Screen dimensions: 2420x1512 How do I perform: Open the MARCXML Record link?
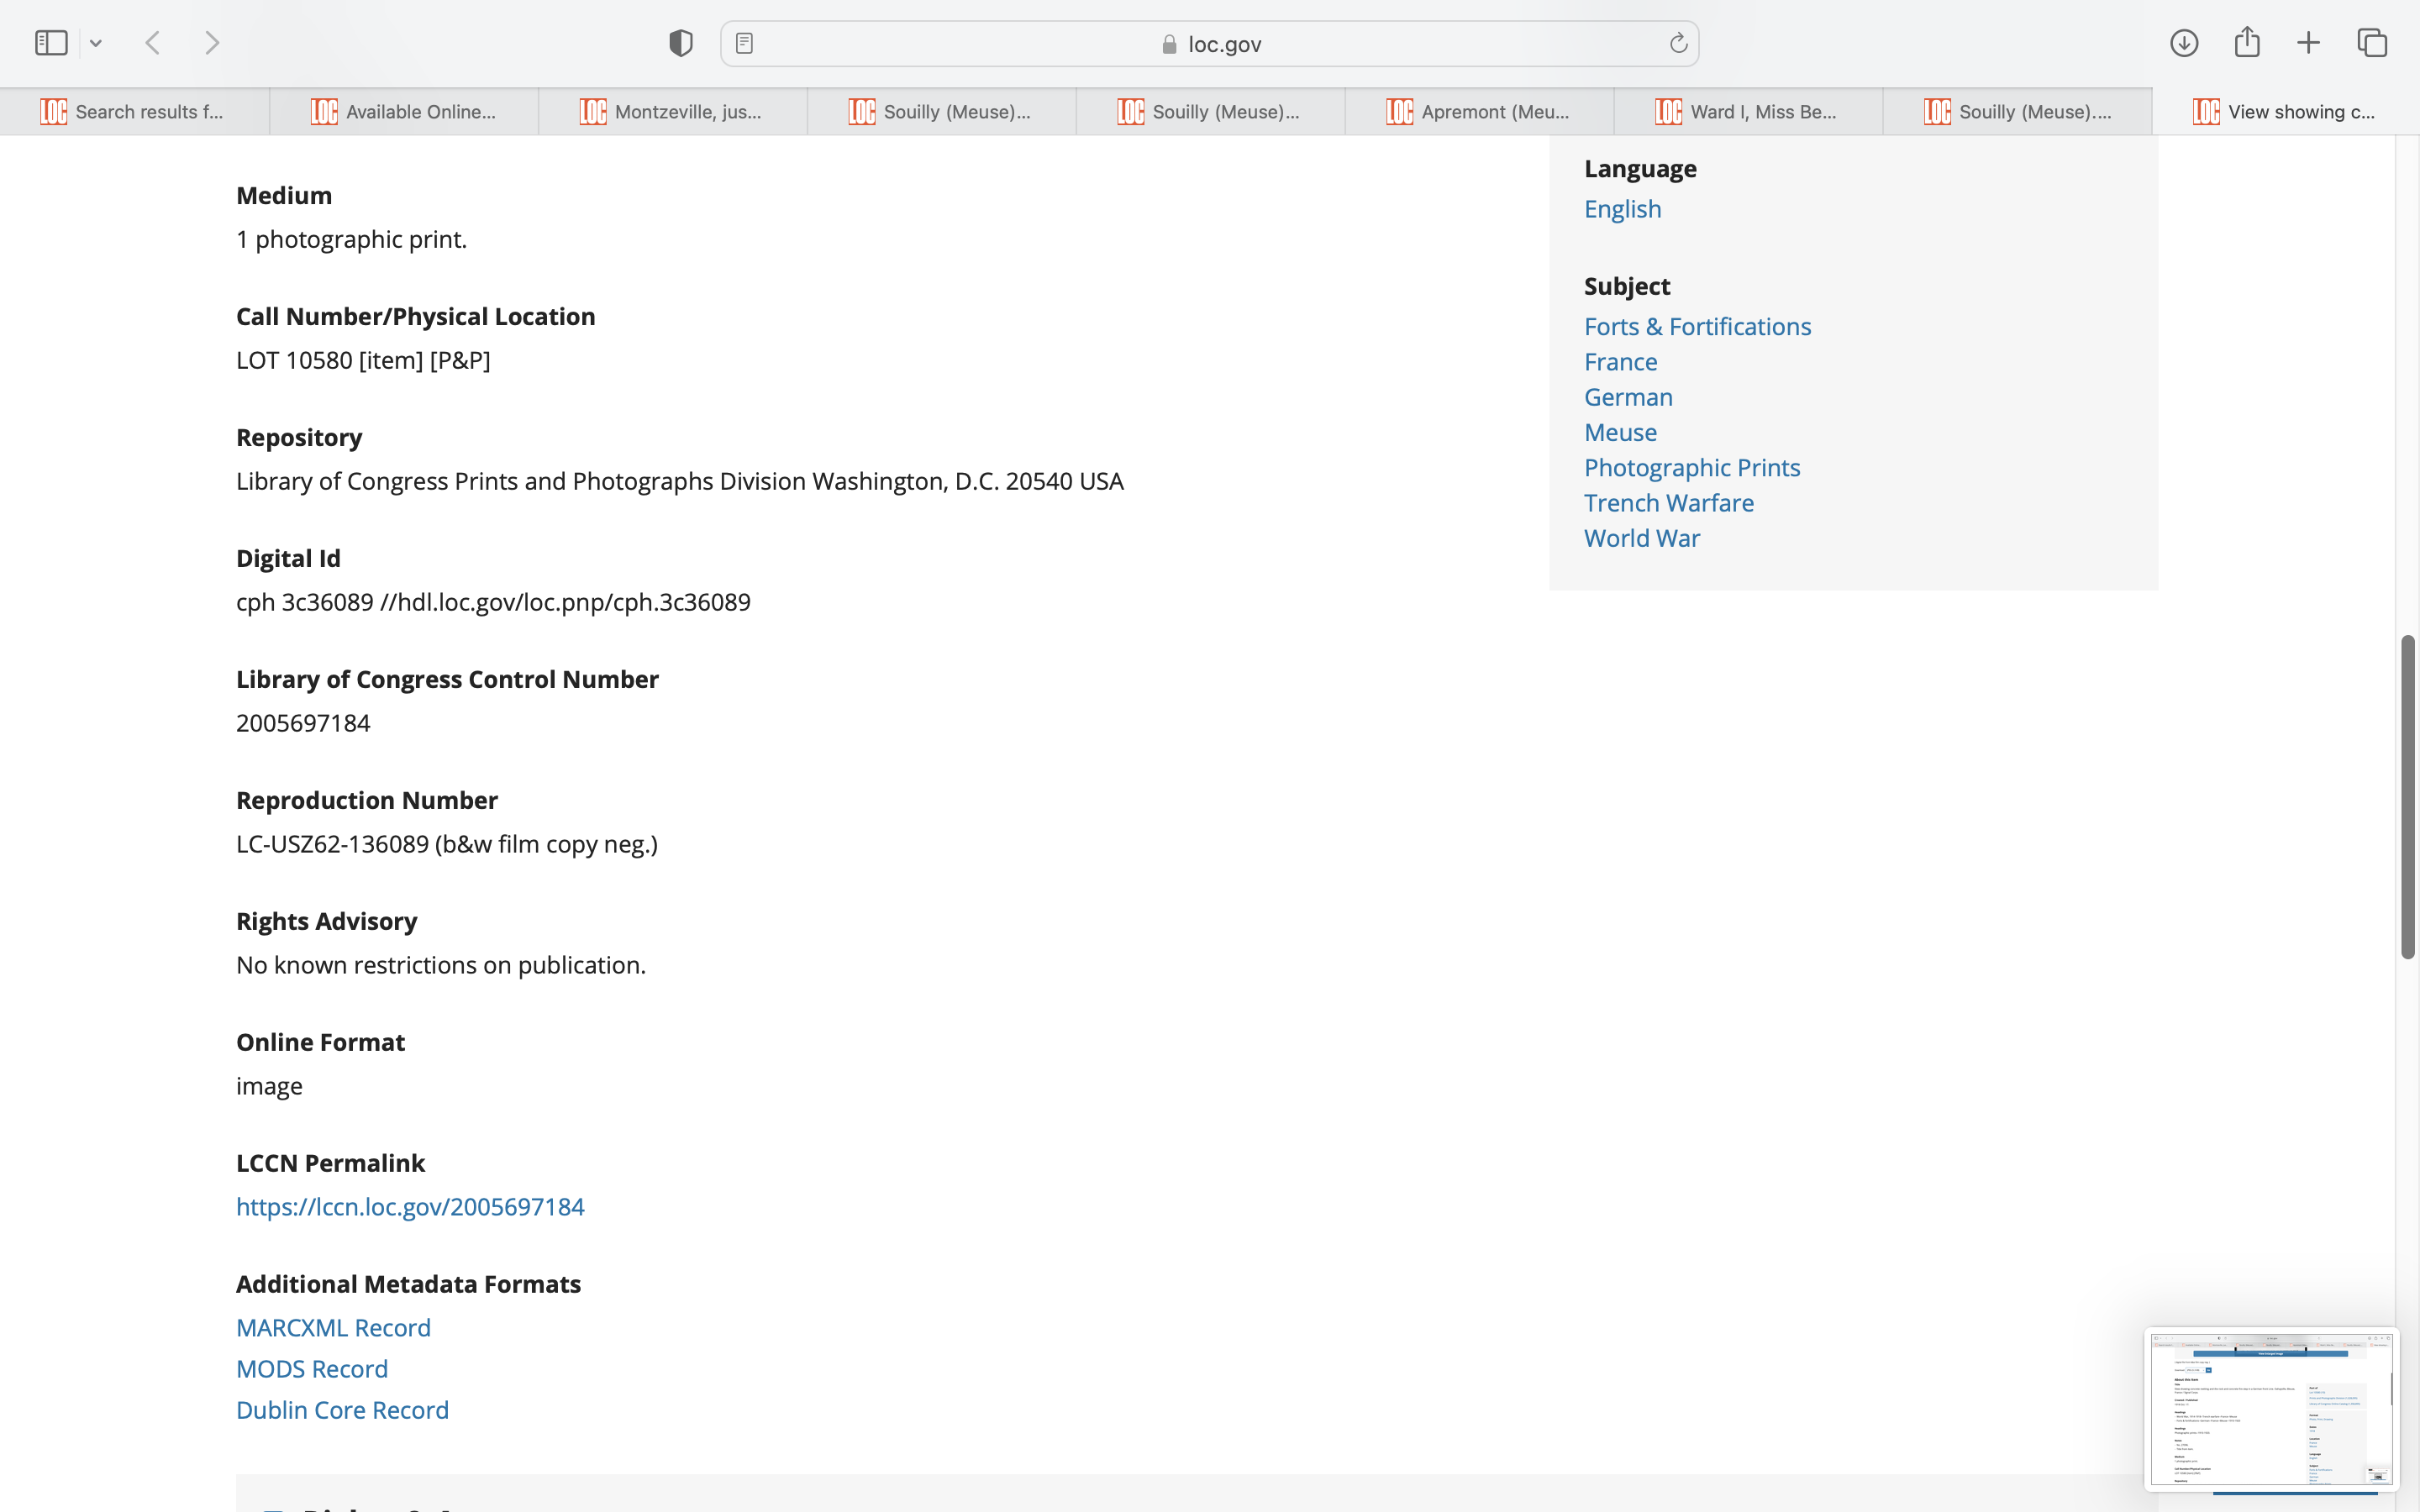(333, 1328)
